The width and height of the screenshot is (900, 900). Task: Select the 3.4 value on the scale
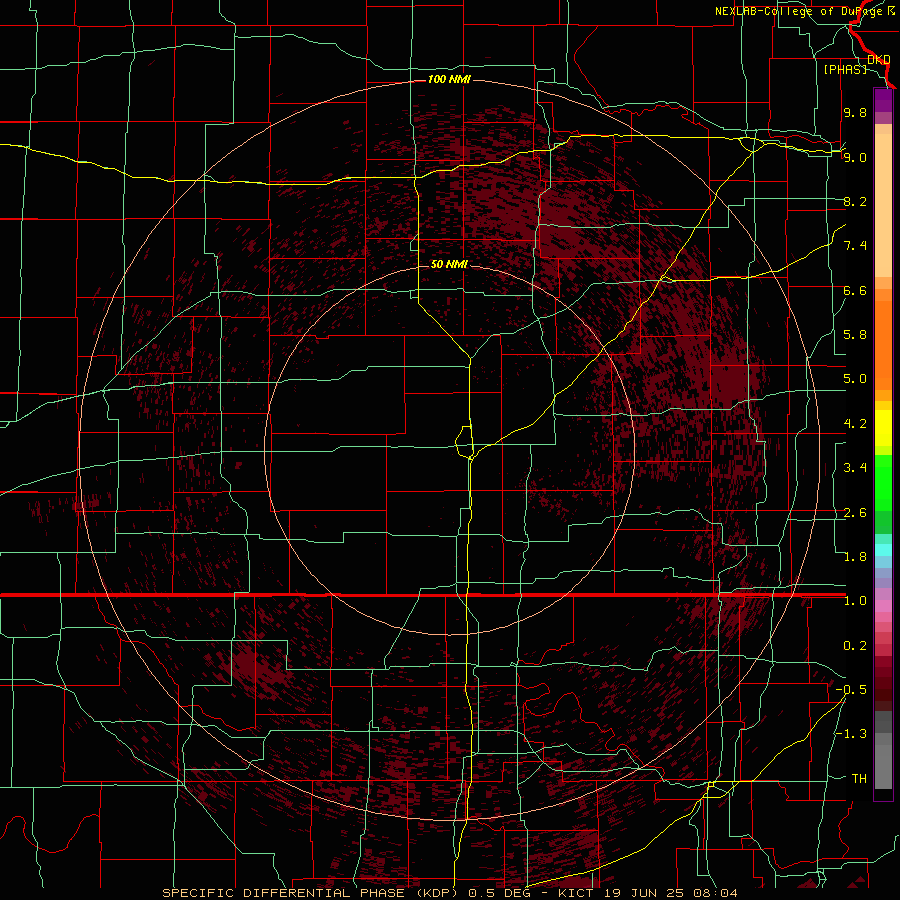[x=855, y=468]
